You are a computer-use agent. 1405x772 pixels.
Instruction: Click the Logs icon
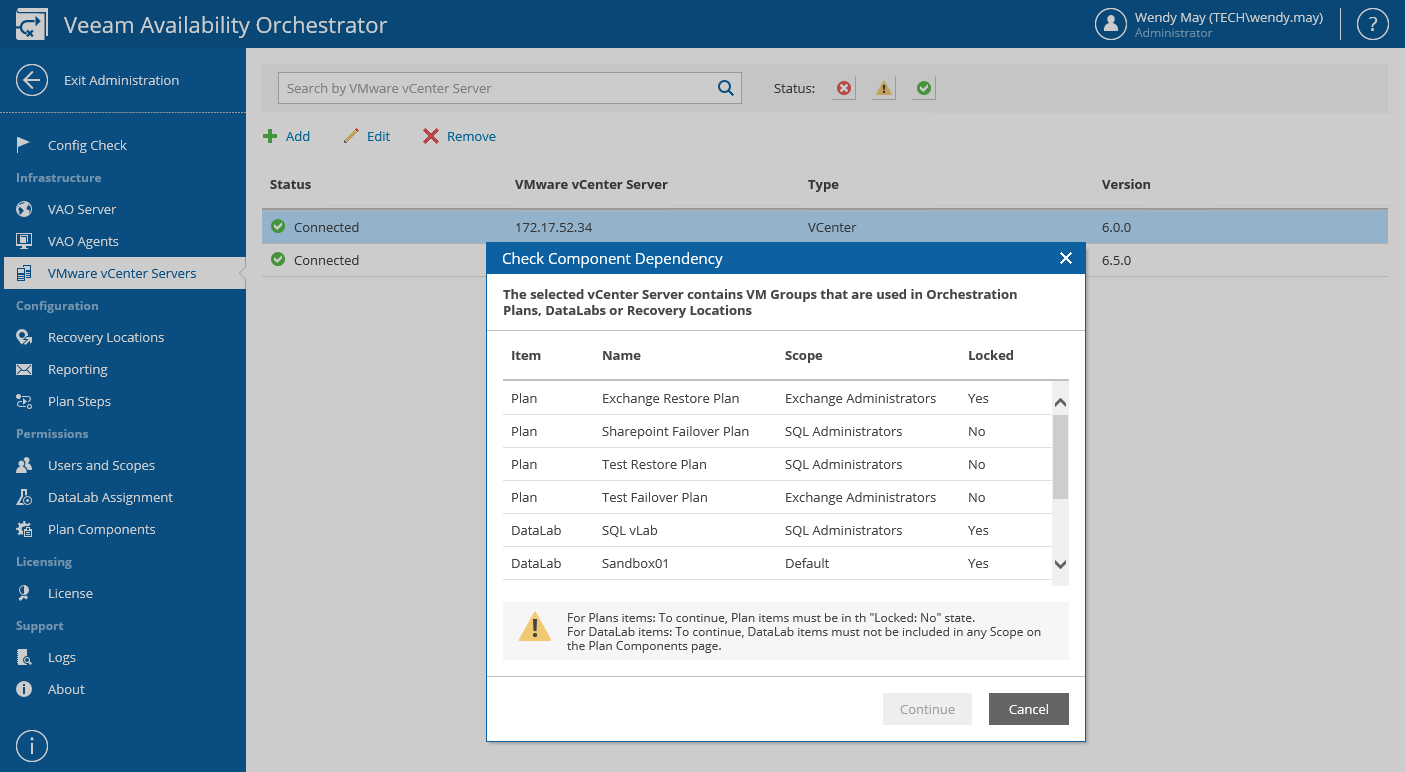(24, 657)
